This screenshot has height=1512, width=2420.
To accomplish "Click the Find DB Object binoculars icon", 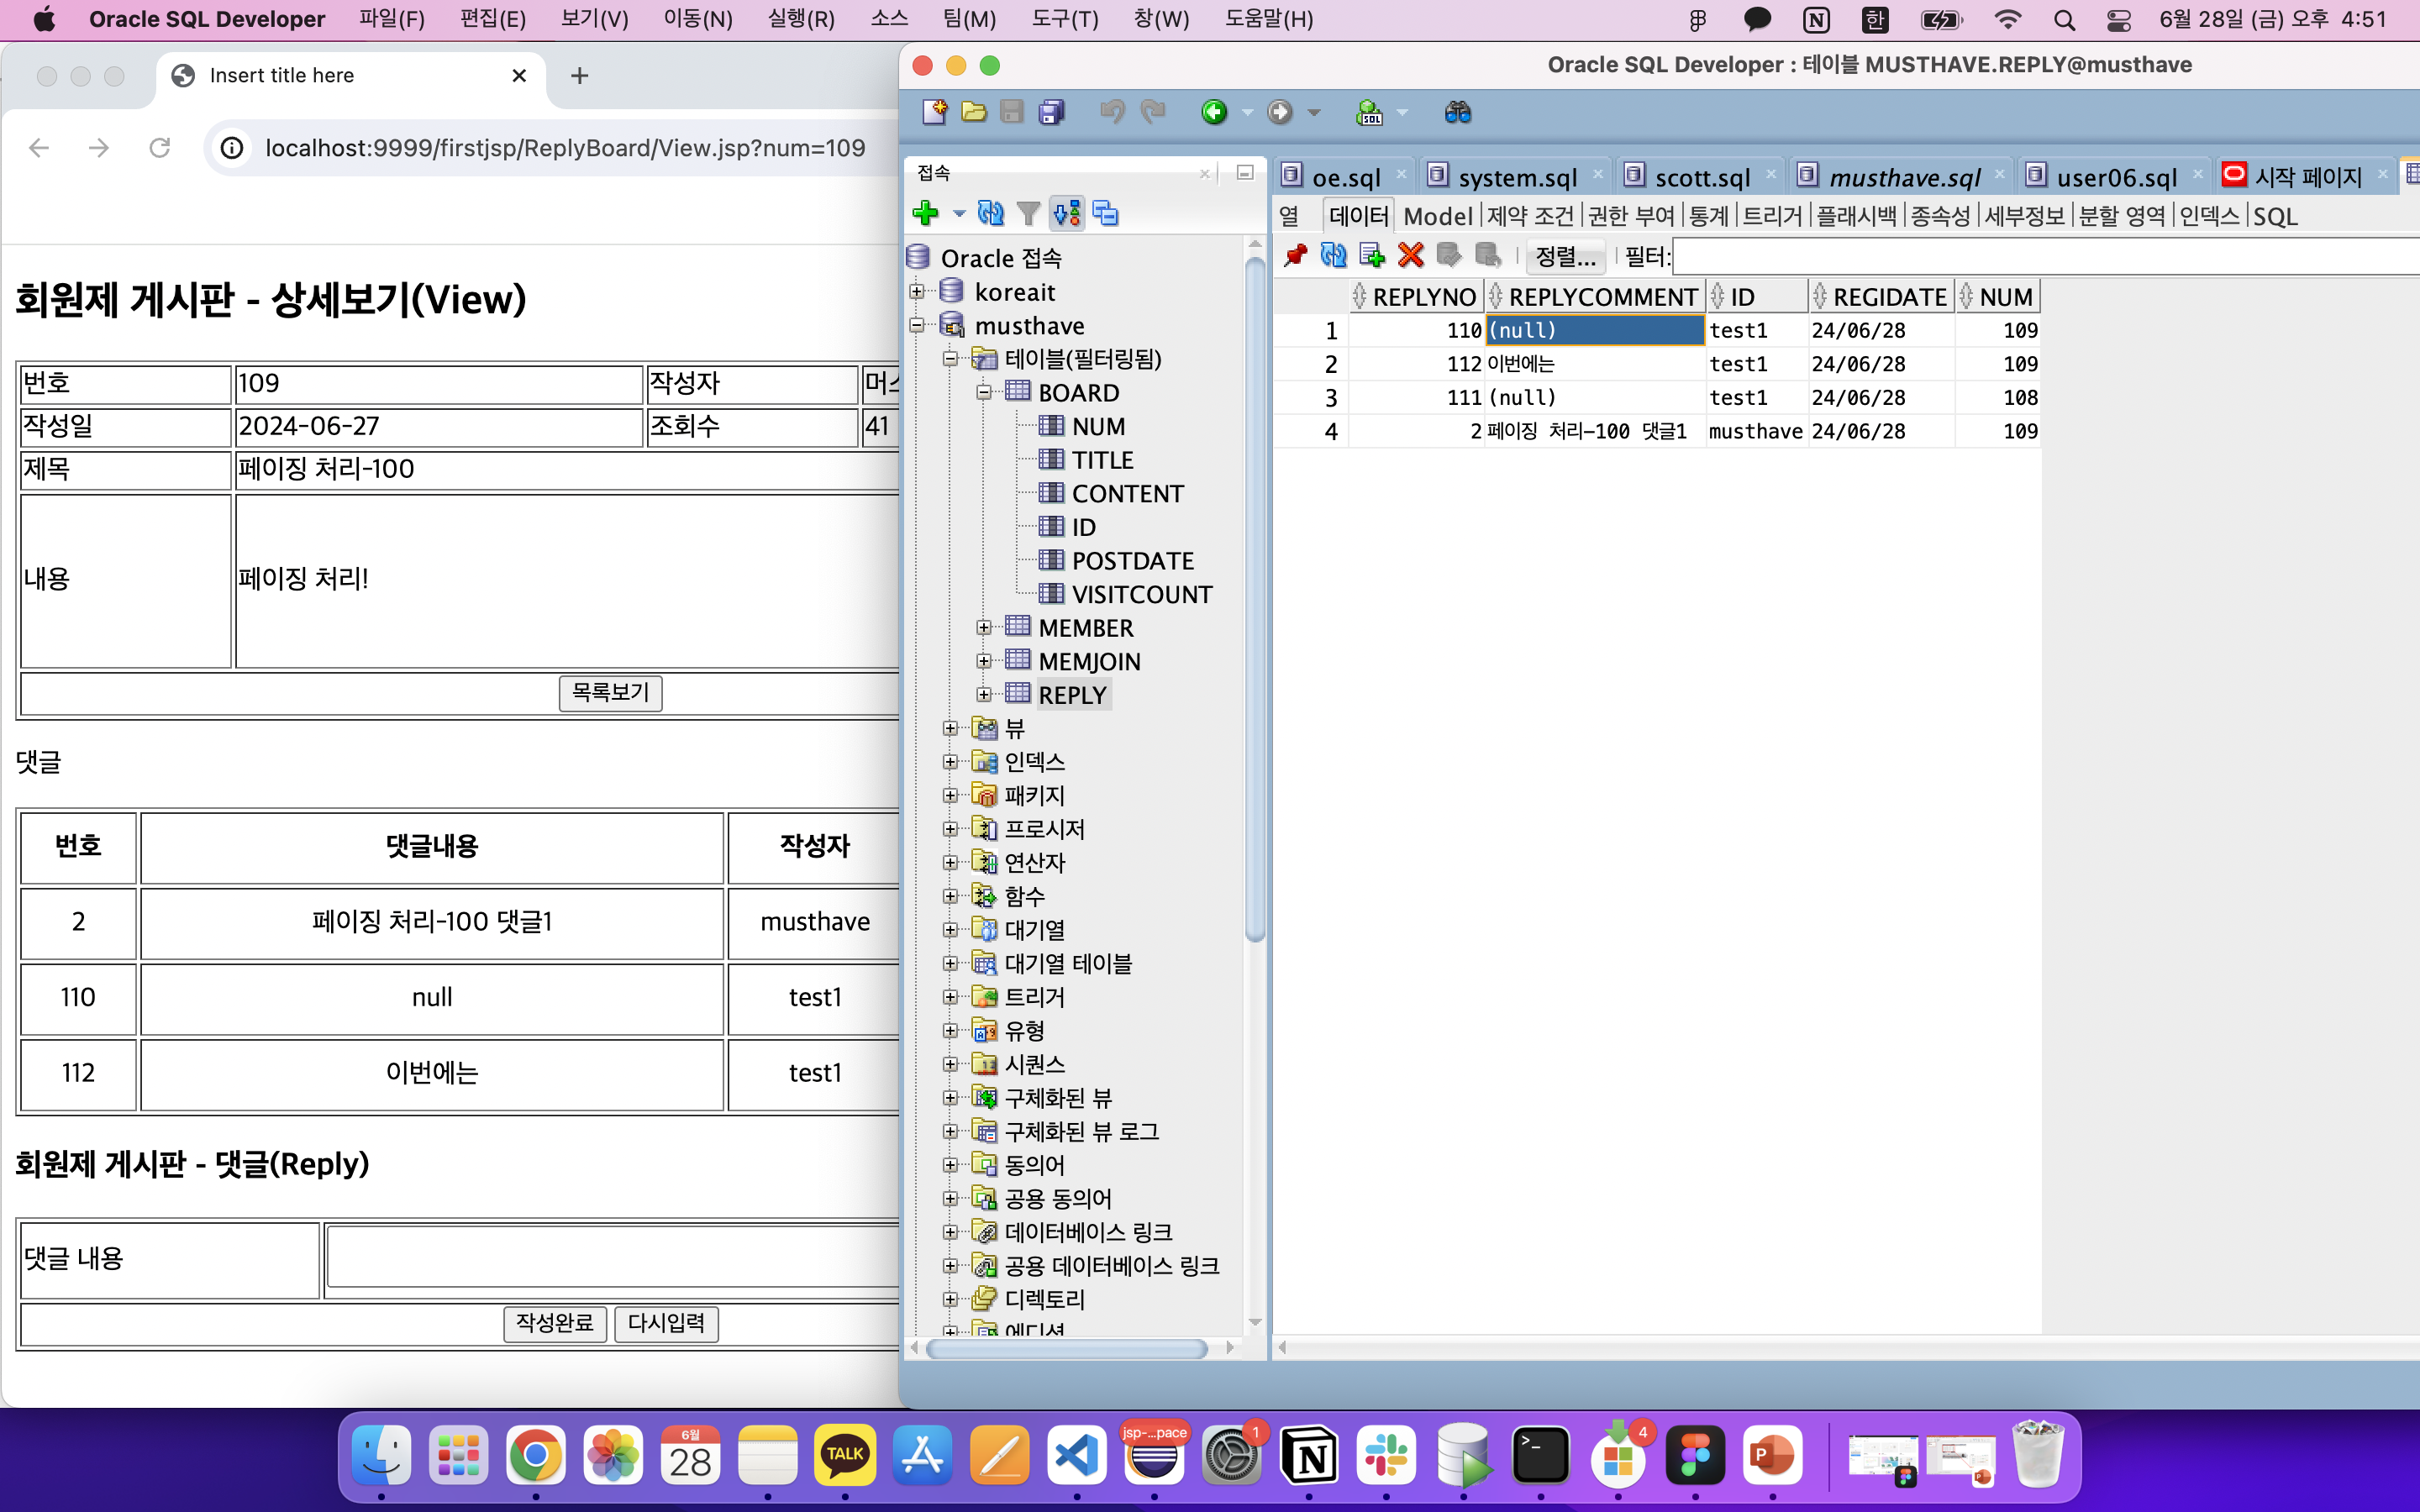I will pos(1457,112).
